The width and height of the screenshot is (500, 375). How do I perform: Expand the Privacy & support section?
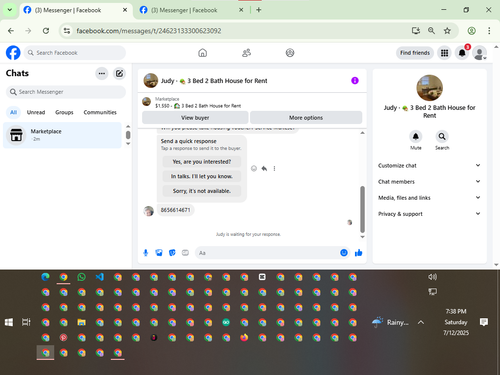pos(429,214)
